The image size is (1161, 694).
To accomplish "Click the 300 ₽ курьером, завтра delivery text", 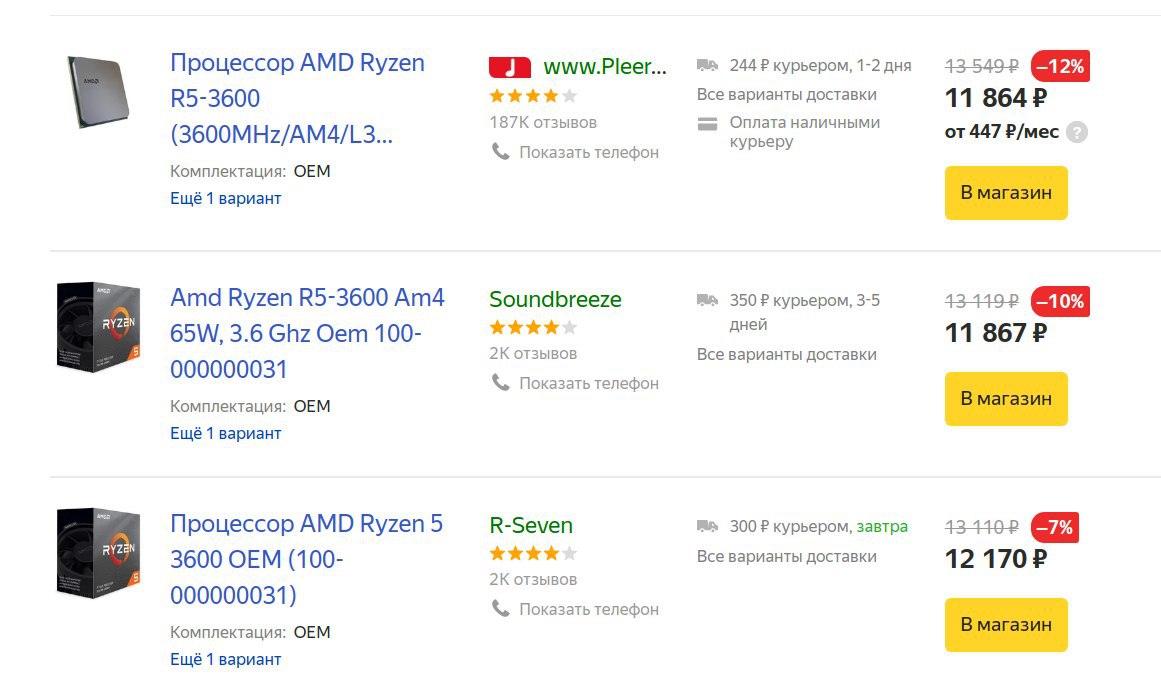I will (x=818, y=527).
